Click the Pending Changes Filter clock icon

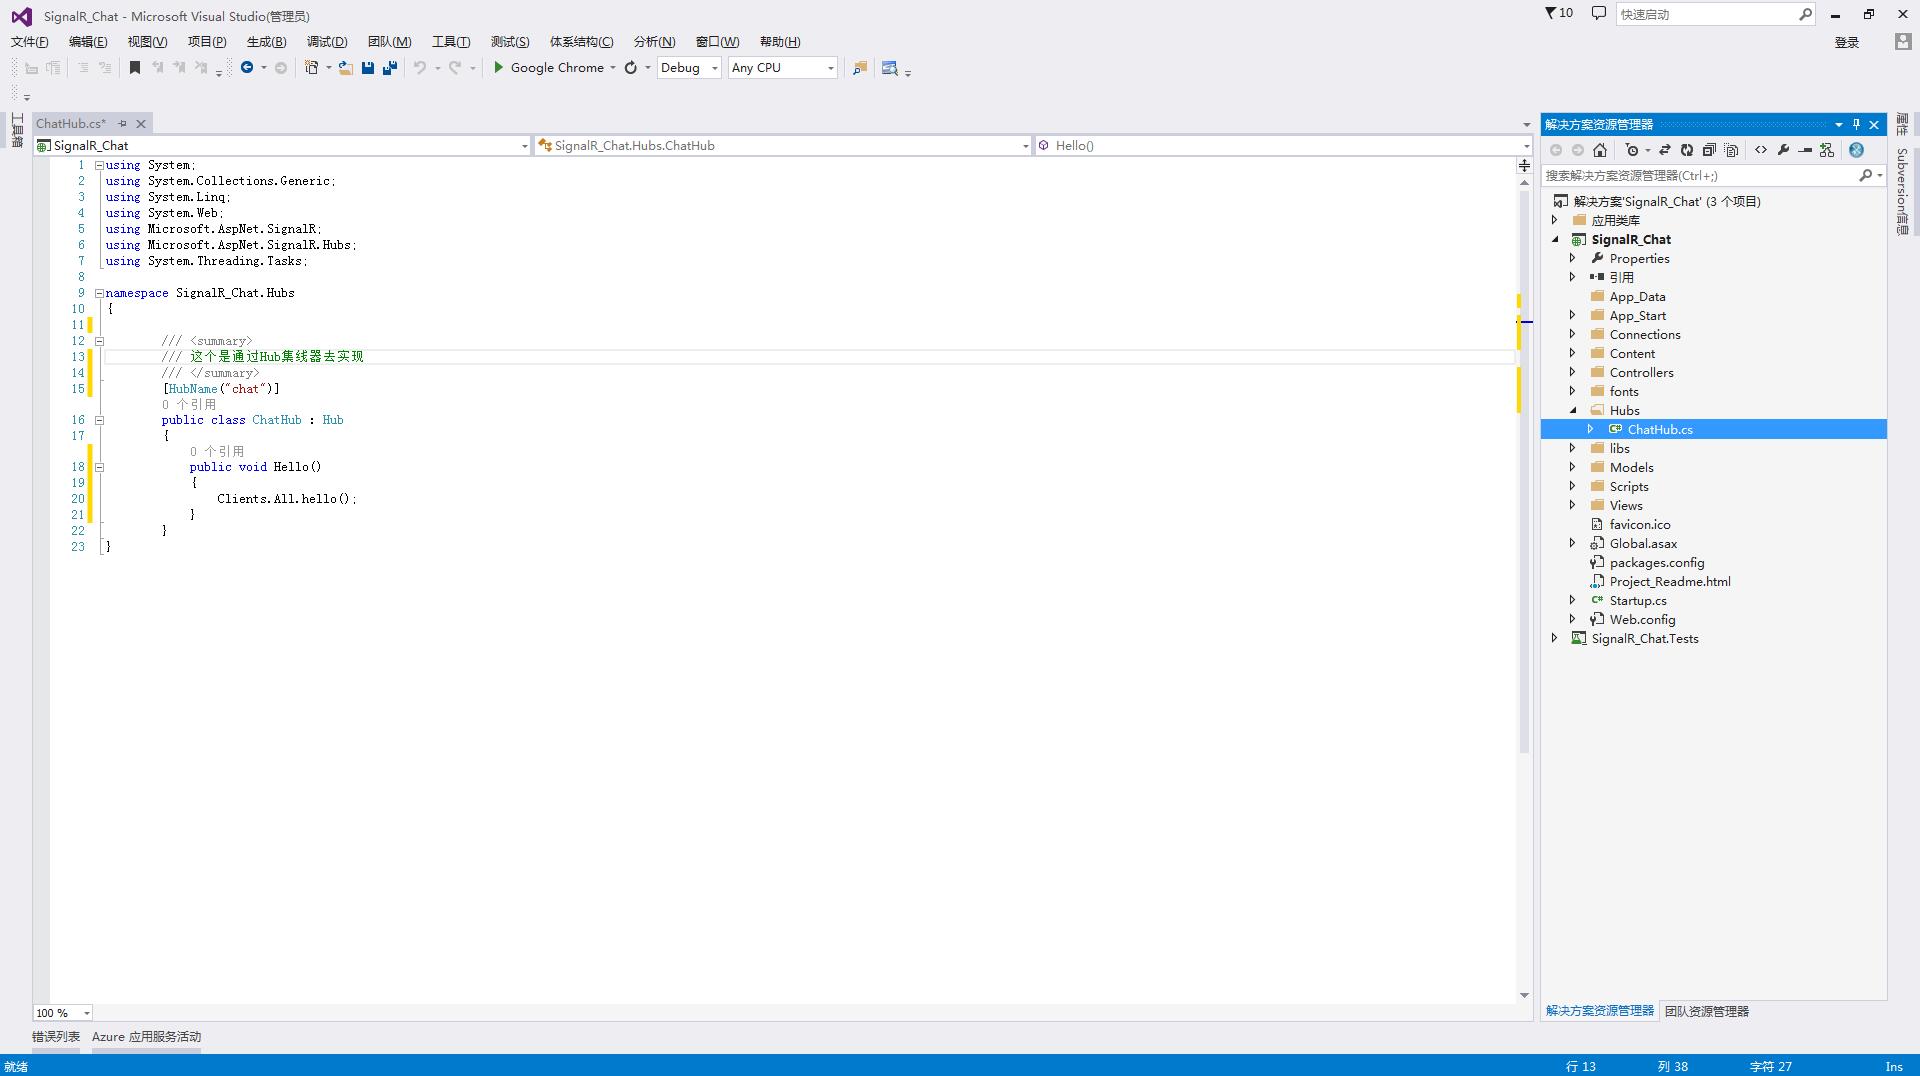(1632, 150)
